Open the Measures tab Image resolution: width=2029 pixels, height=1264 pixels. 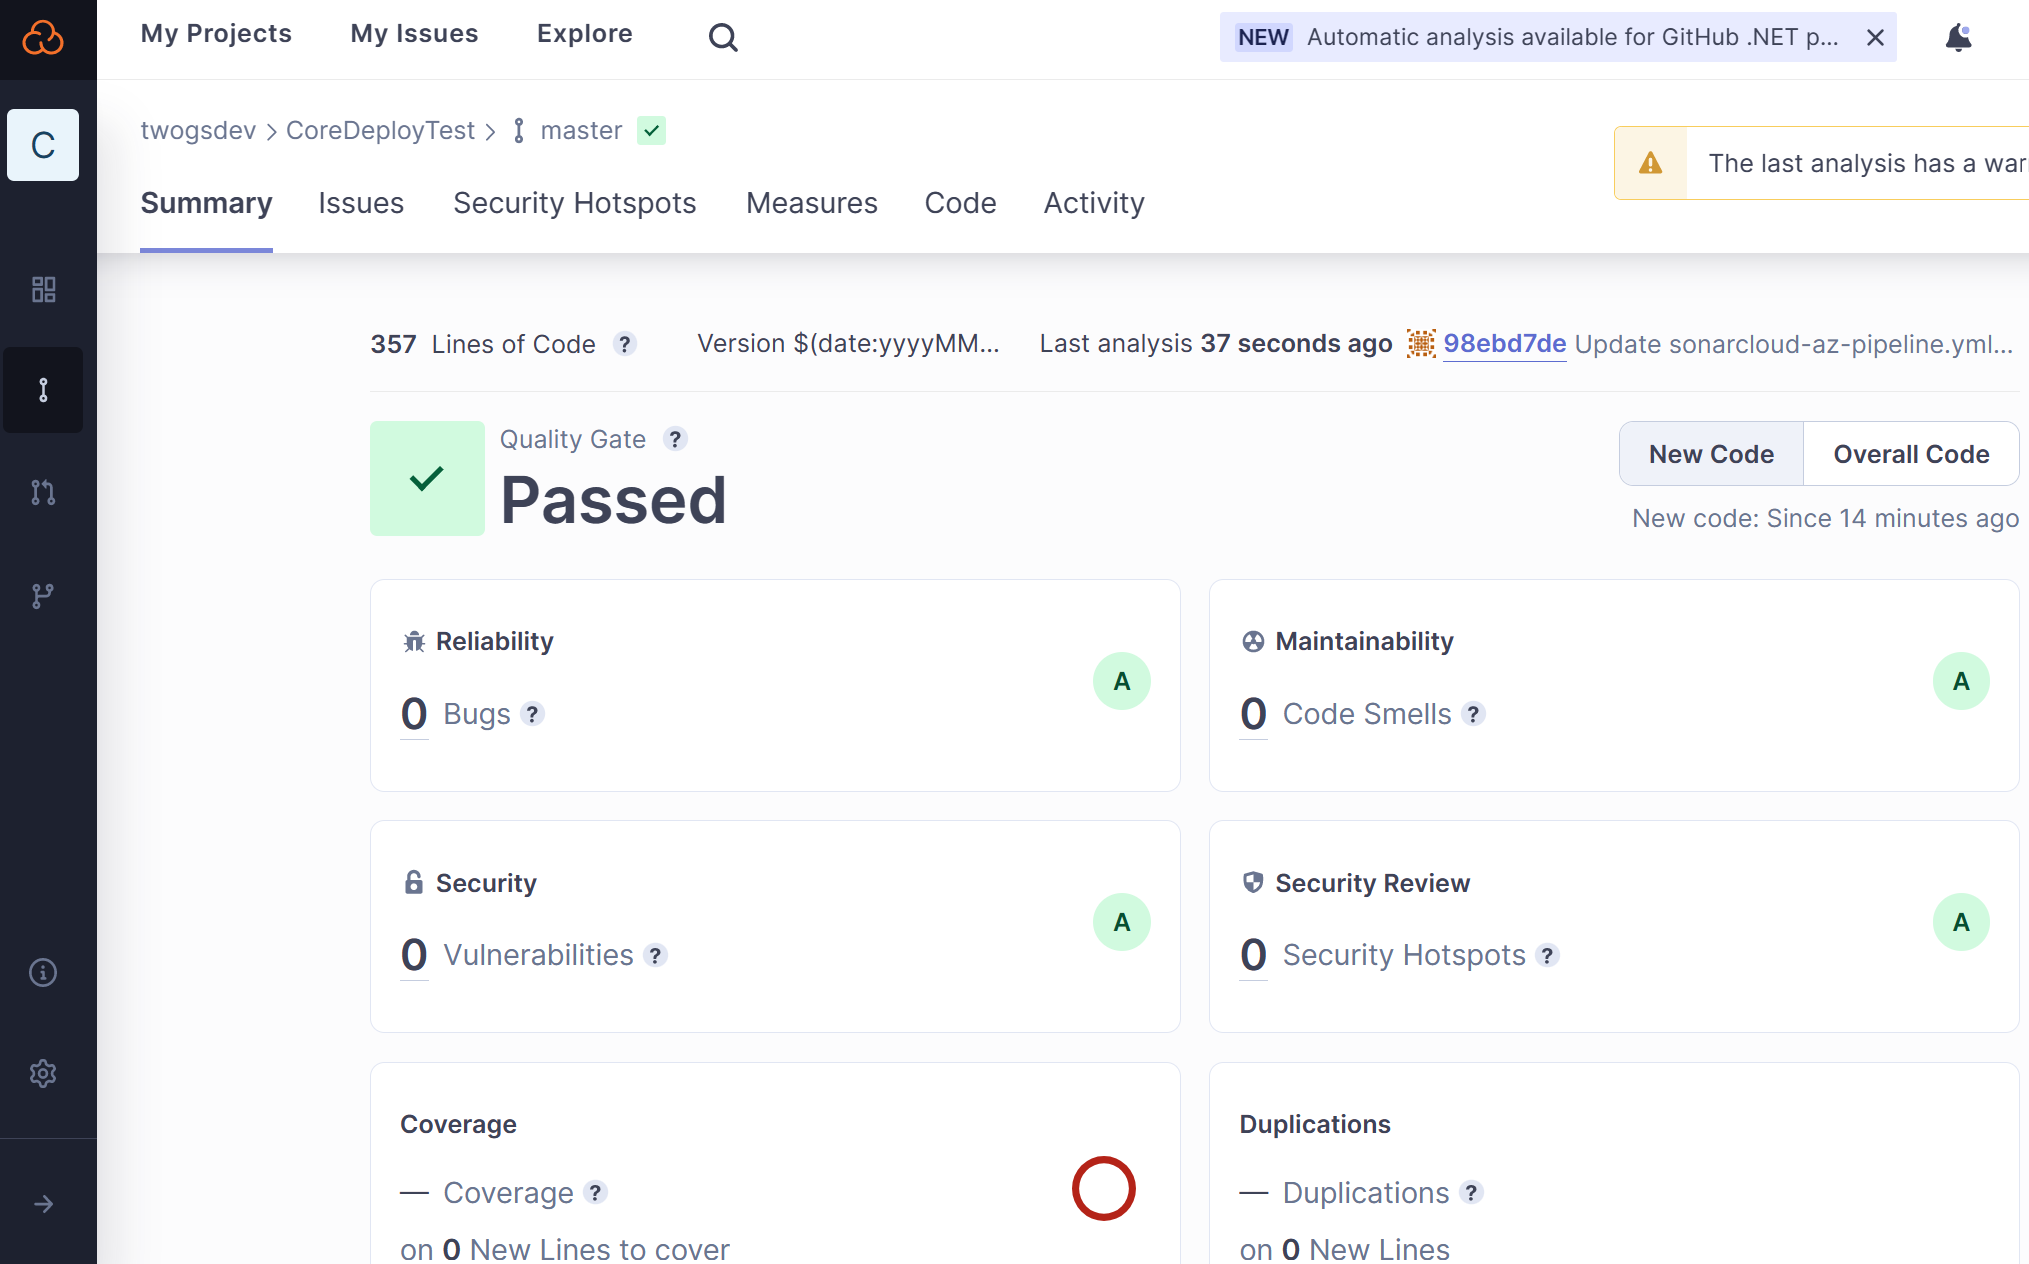click(x=811, y=203)
